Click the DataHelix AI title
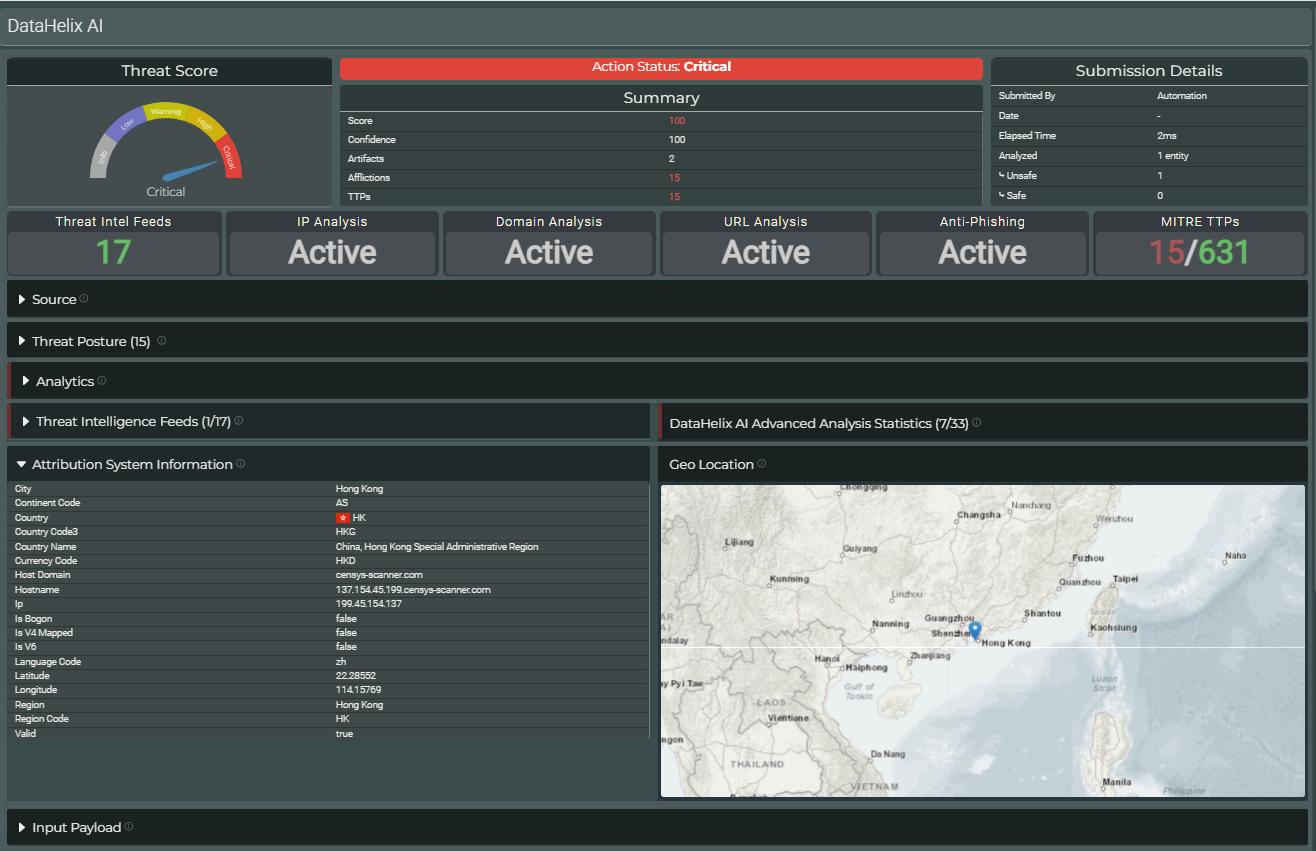The image size is (1316, 851). (55, 26)
